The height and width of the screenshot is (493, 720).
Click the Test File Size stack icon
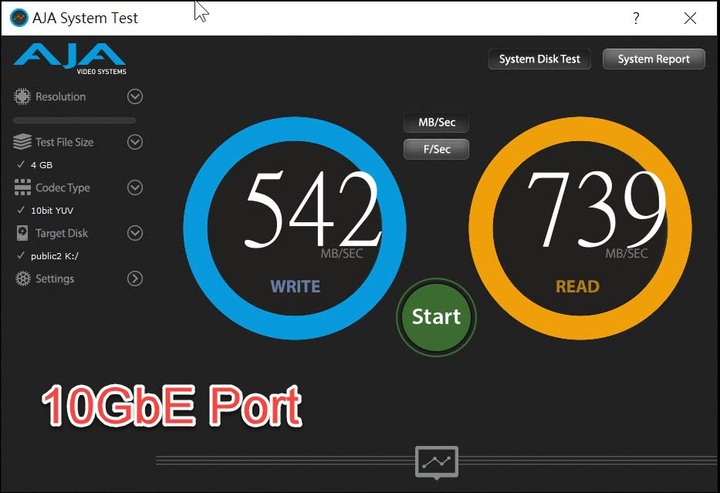[22, 142]
